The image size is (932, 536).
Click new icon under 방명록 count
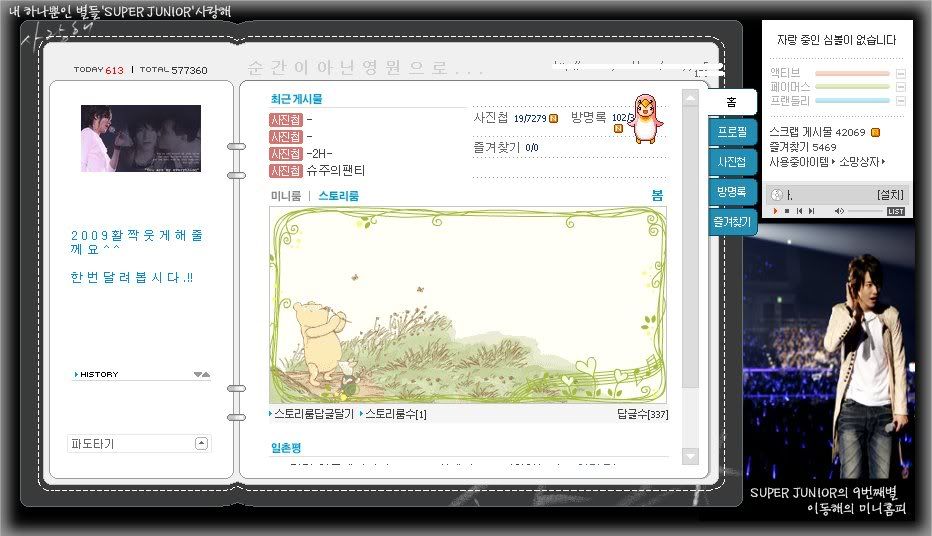[618, 128]
